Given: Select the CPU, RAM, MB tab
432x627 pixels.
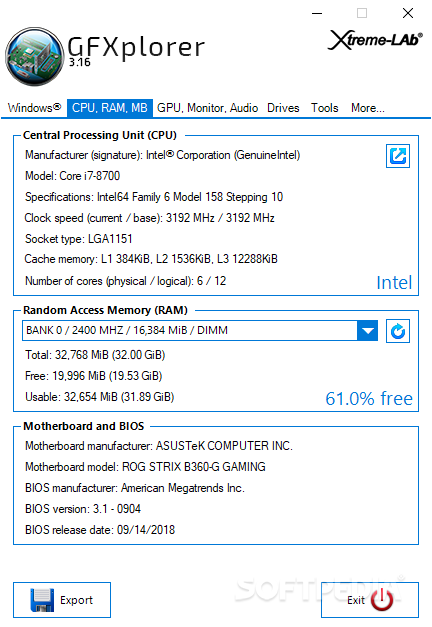Looking at the screenshot, I should point(110,108).
